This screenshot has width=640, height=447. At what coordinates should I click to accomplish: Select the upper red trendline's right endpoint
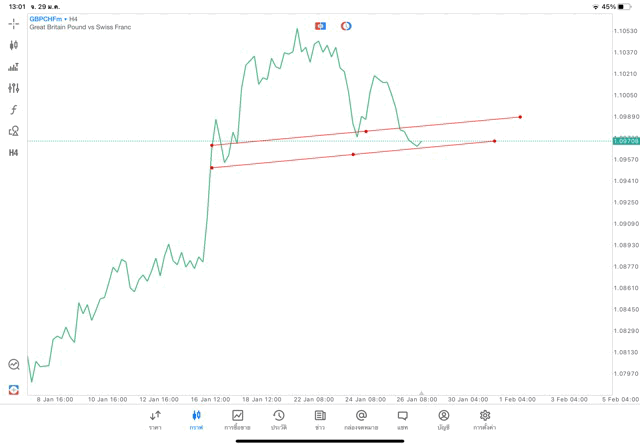coord(520,117)
